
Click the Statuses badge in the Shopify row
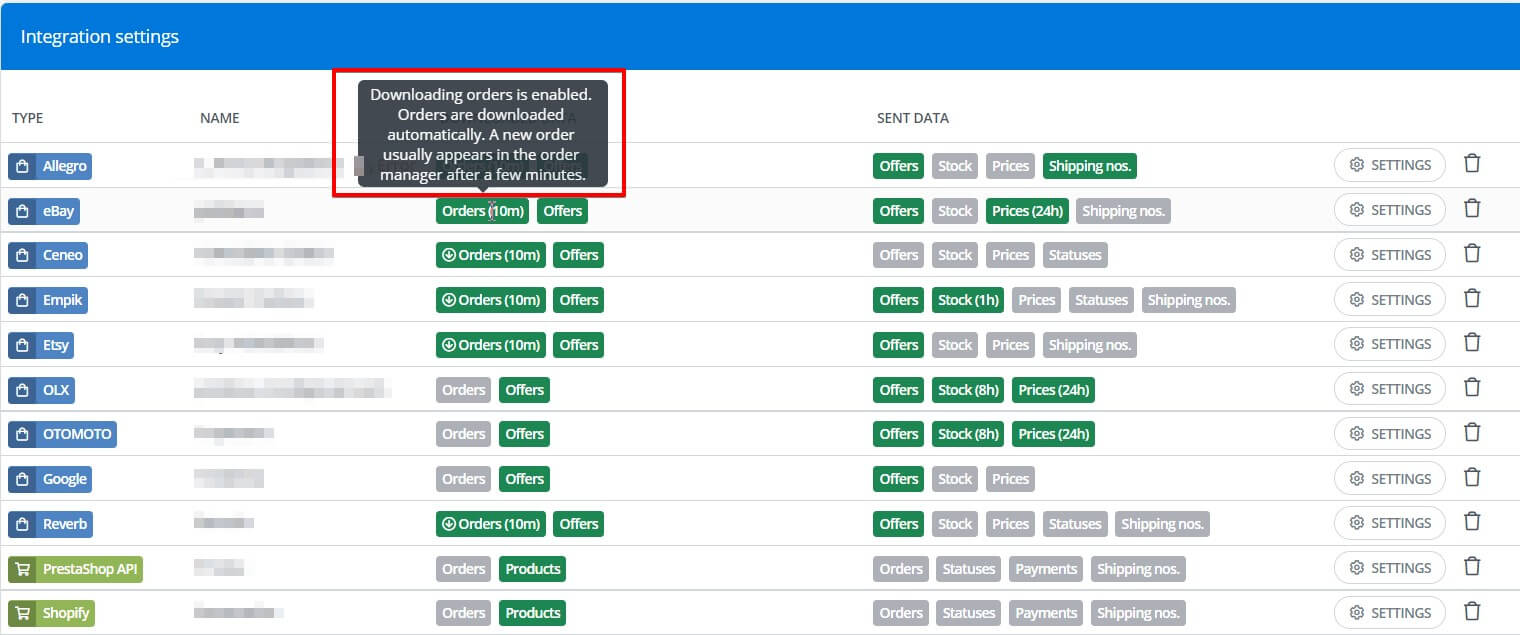tap(969, 613)
